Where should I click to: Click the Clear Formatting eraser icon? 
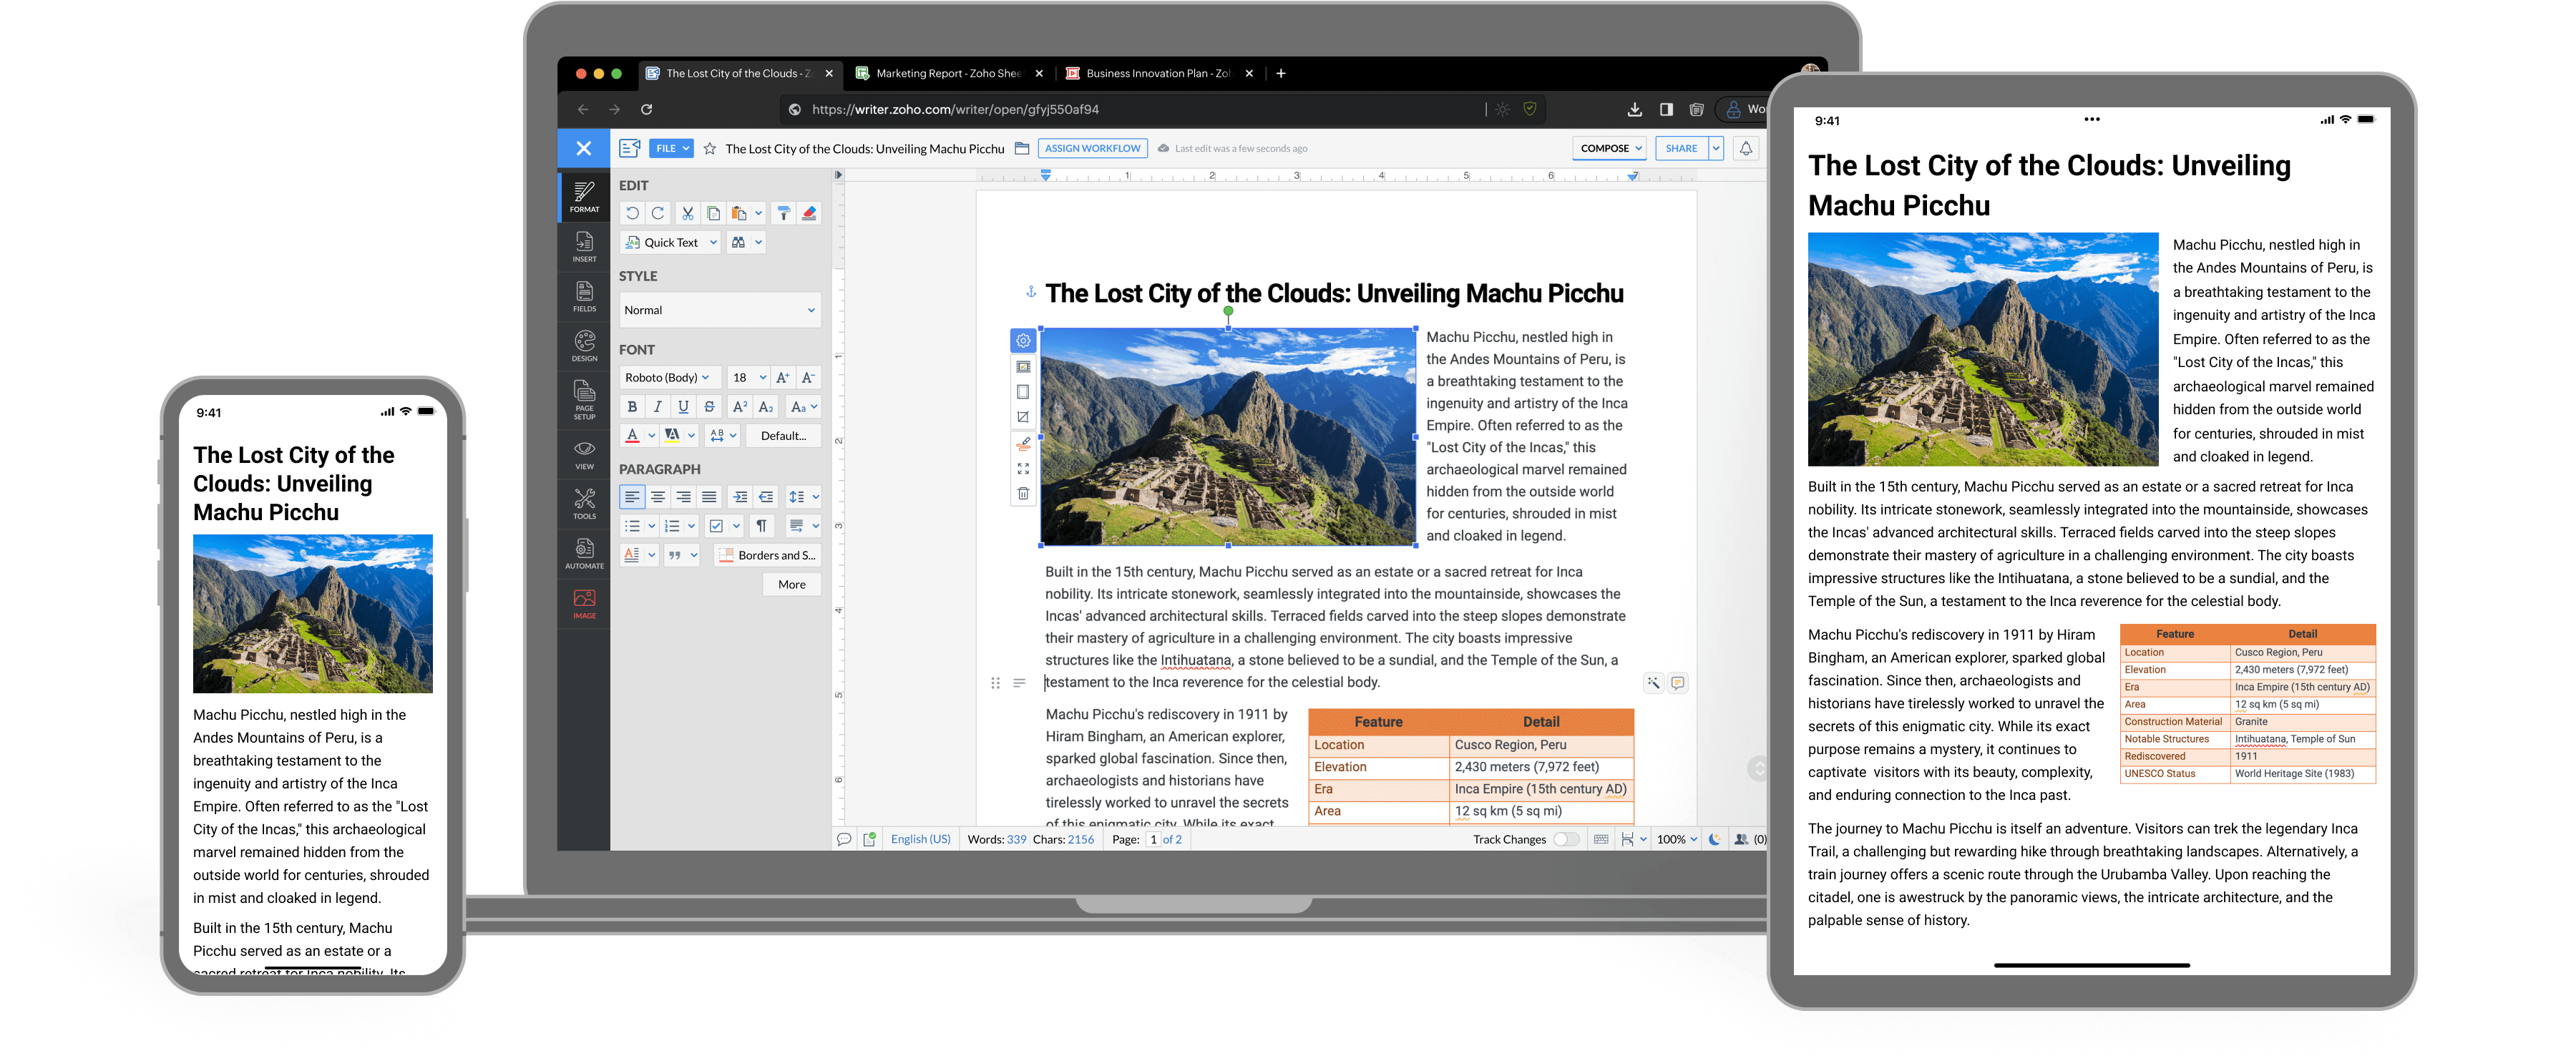809,213
